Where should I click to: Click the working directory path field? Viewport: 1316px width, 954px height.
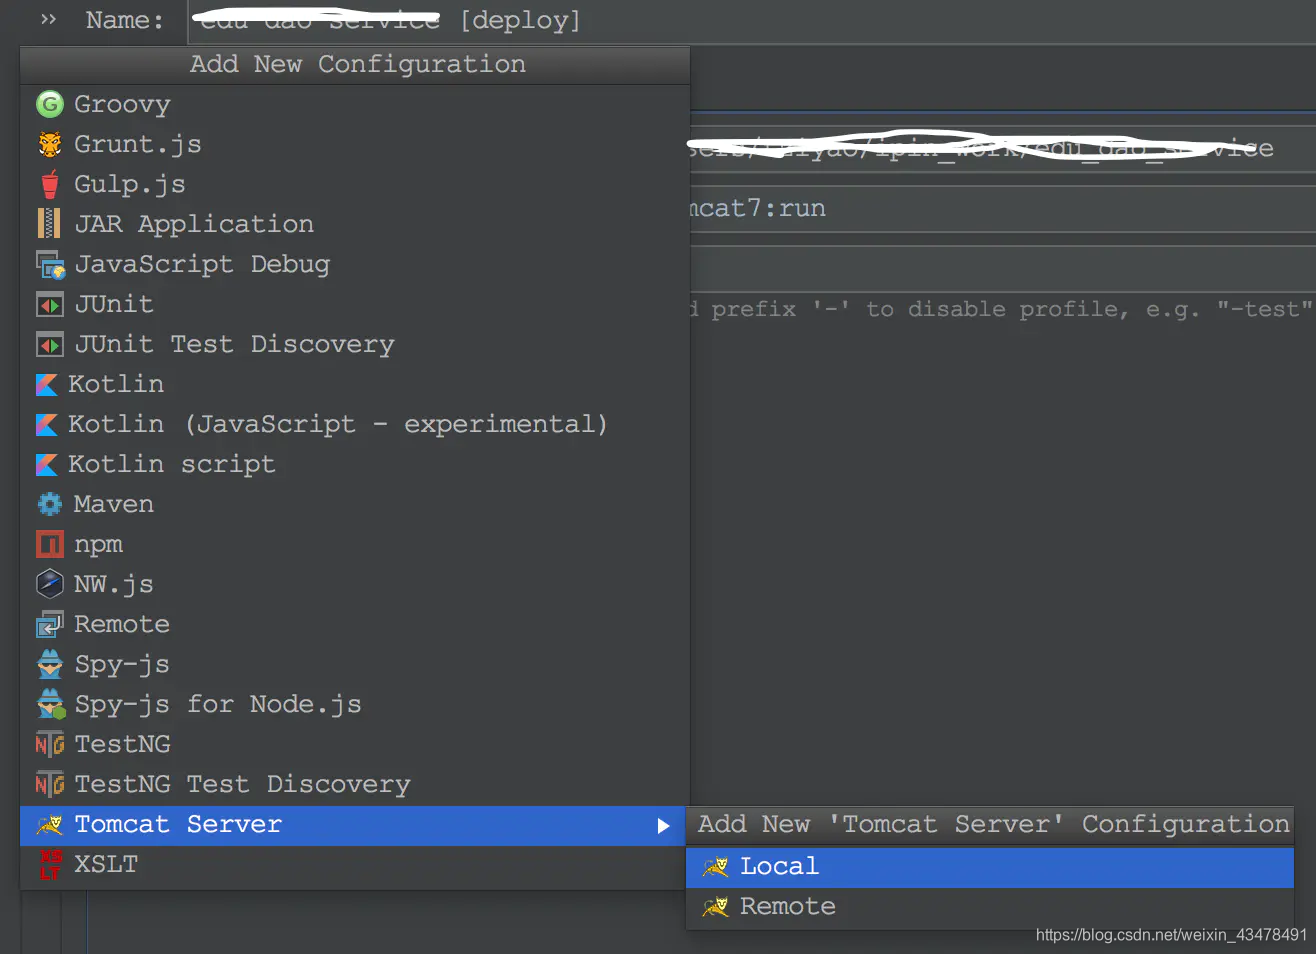[x=1003, y=149]
